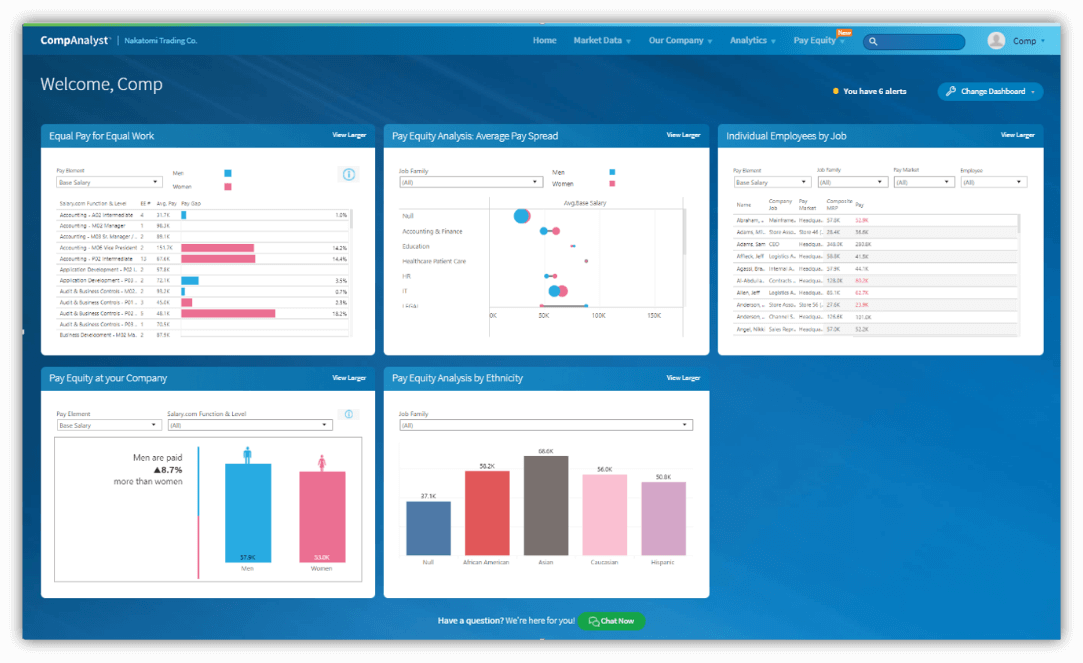1083x663 pixels.
Task: Click View Larger on Pay Equity by Ethnicity
Action: [x=683, y=378]
